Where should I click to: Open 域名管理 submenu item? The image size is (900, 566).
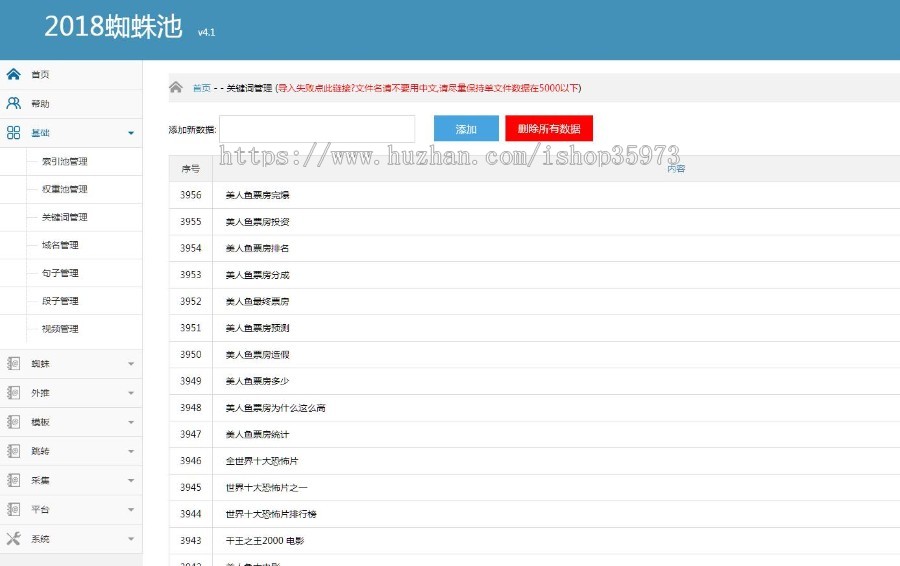pos(60,245)
